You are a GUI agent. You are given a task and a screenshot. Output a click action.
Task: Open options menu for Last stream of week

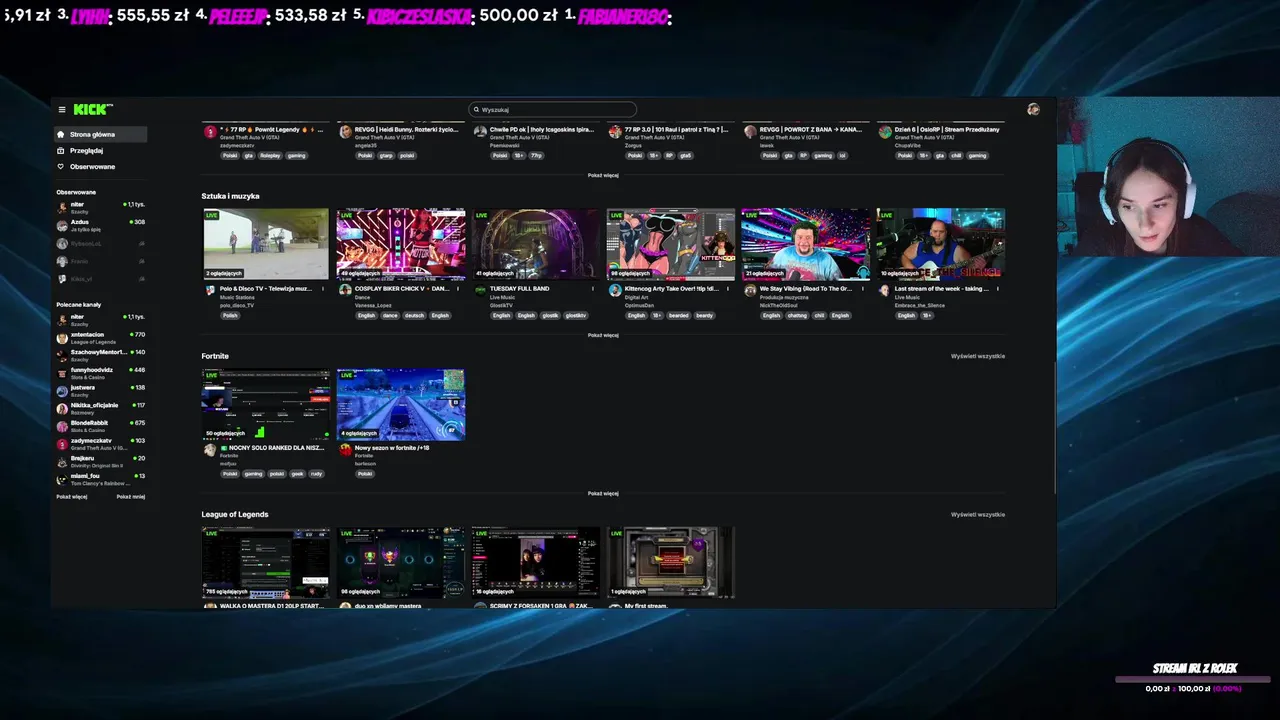998,289
